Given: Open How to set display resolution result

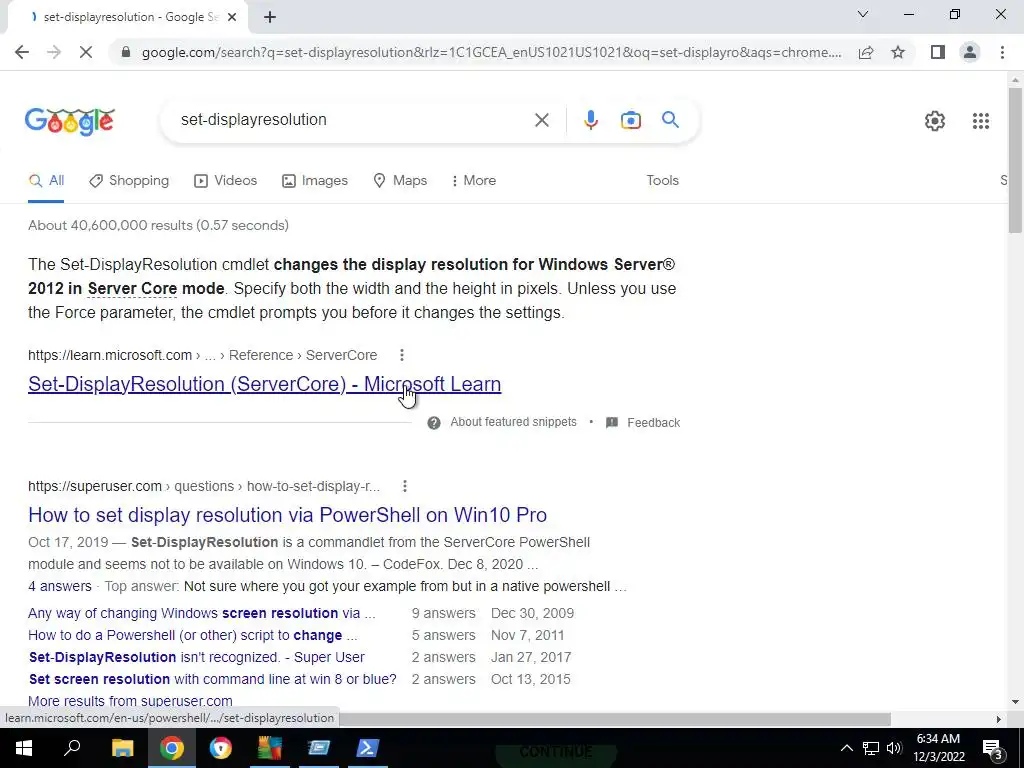Looking at the screenshot, I should point(287,515).
